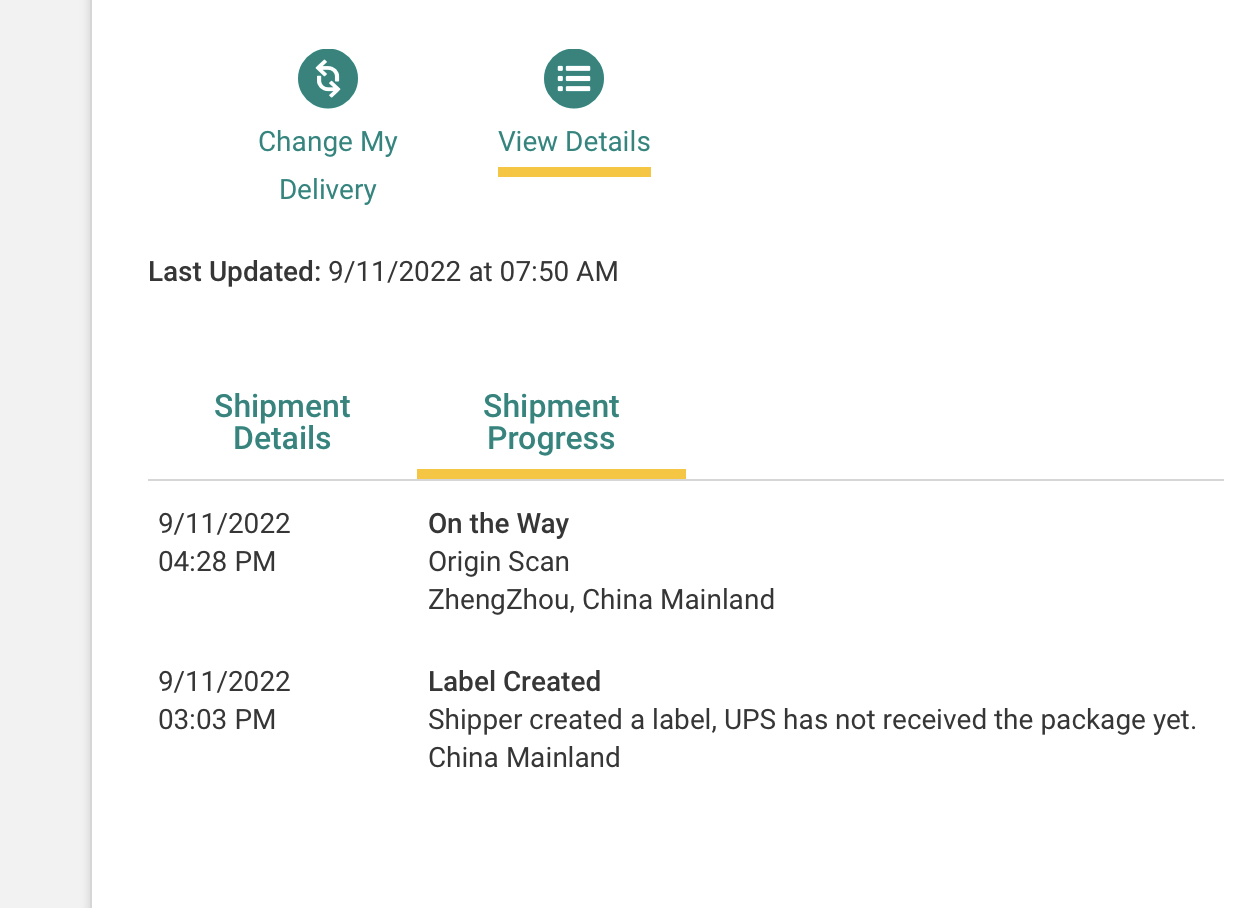Click the Change My Delivery arrows icon
1234x908 pixels.
coord(328,79)
